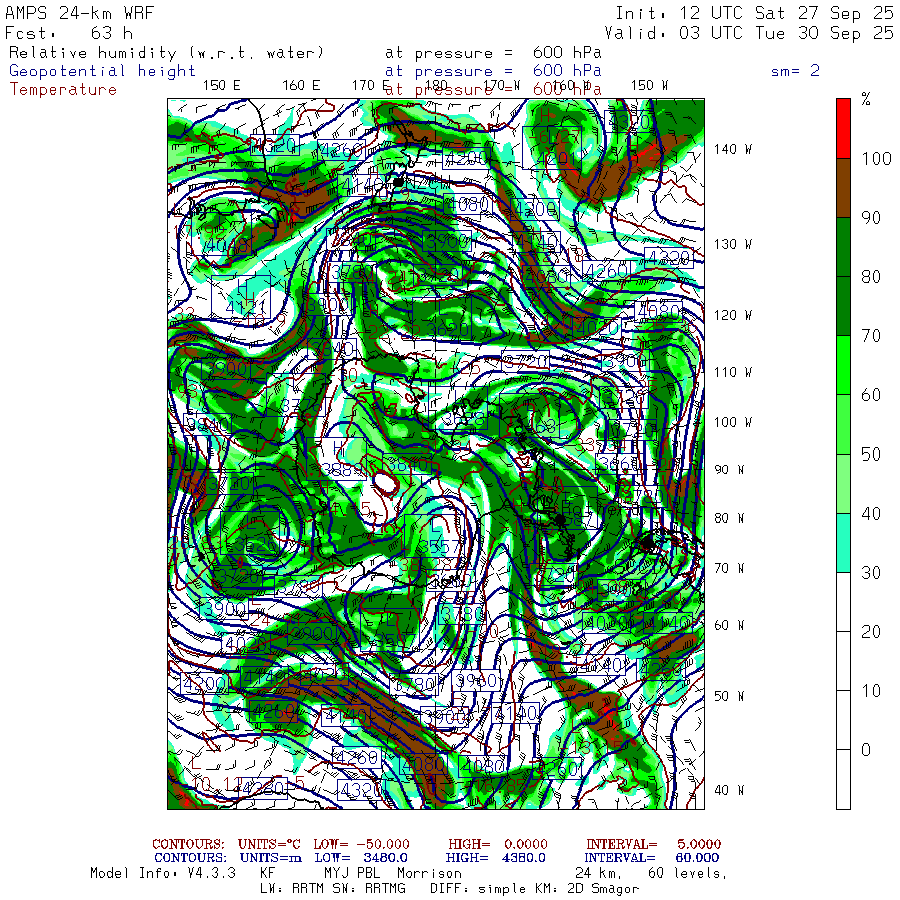Select the 'Fcst: 63 h' forecast hour text

click(69, 33)
